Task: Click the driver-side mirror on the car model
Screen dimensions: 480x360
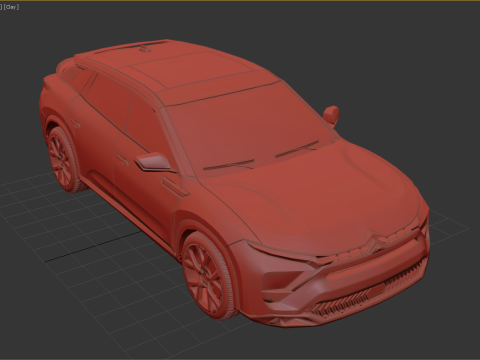Action: pos(153,162)
